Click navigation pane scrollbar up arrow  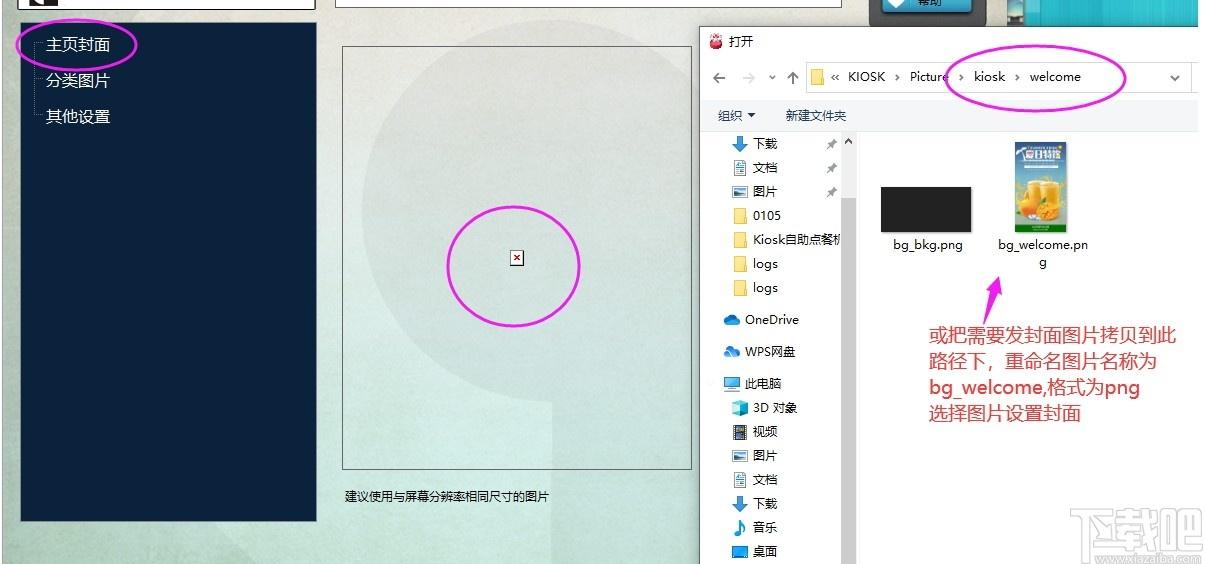[849, 142]
